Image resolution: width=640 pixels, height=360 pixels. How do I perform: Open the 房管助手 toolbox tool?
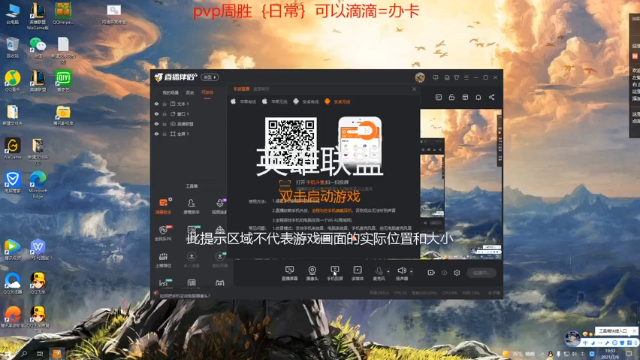click(191, 206)
